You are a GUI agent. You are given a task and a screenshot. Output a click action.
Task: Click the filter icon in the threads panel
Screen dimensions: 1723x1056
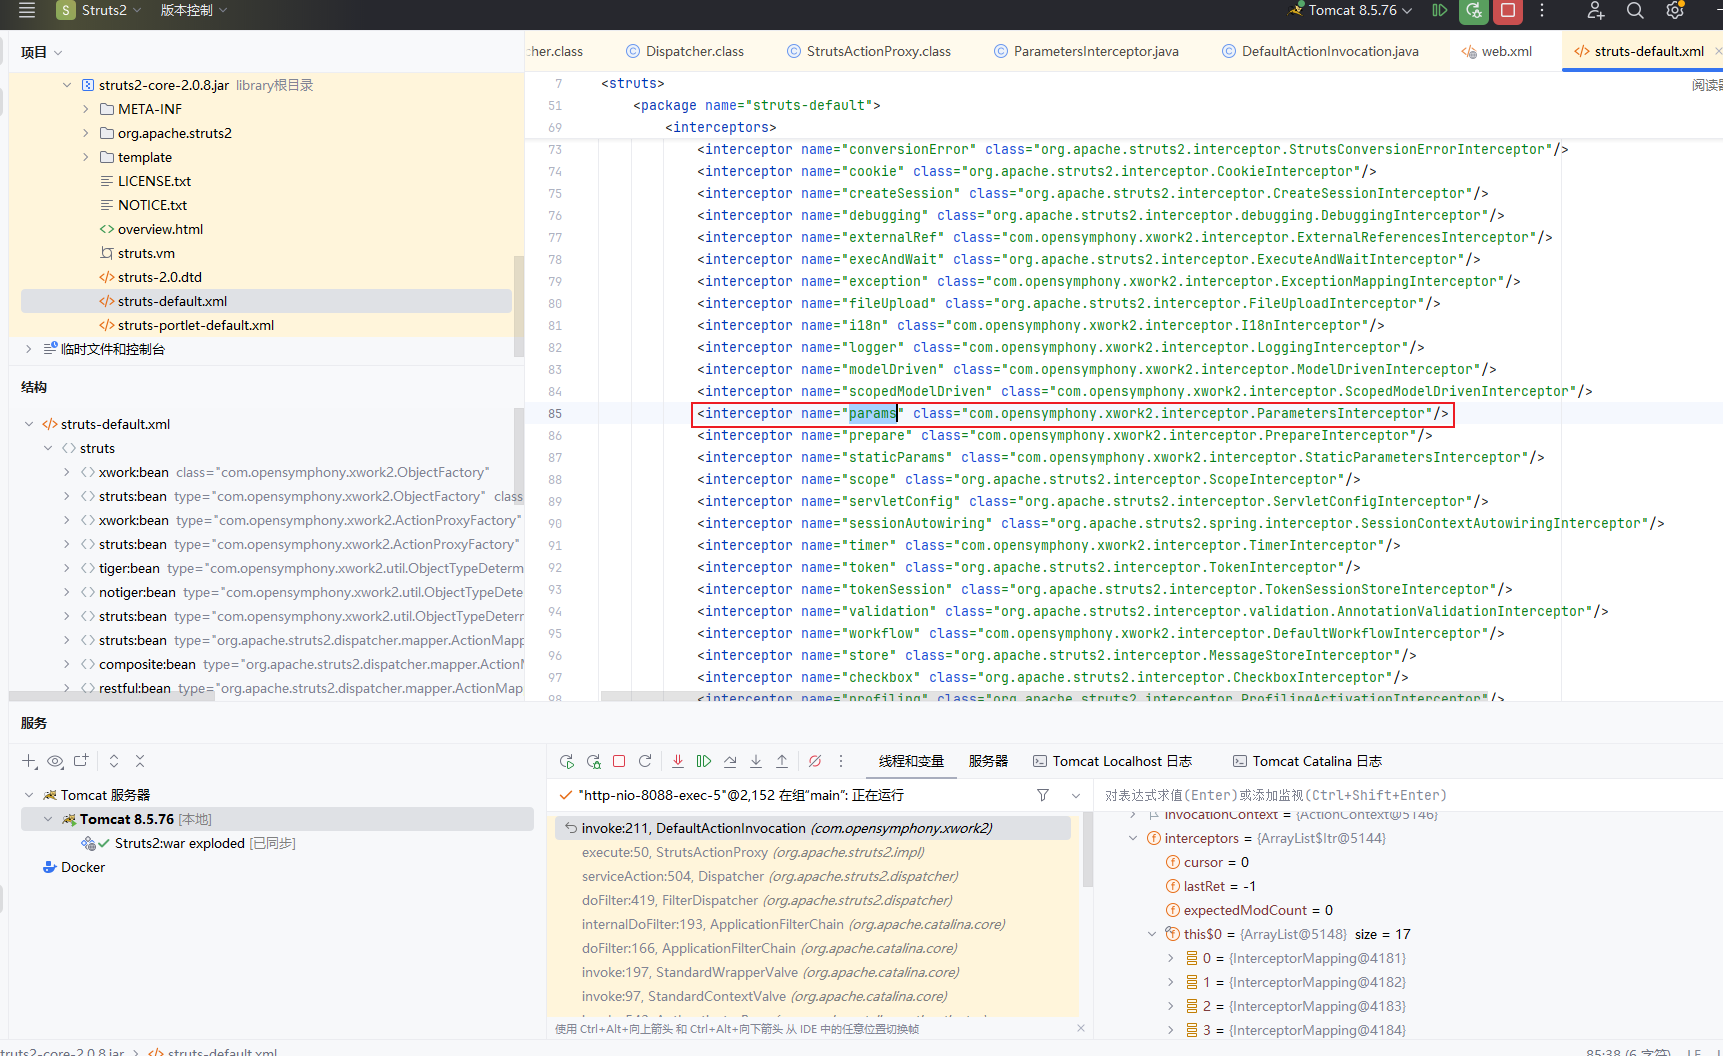coord(1043,795)
